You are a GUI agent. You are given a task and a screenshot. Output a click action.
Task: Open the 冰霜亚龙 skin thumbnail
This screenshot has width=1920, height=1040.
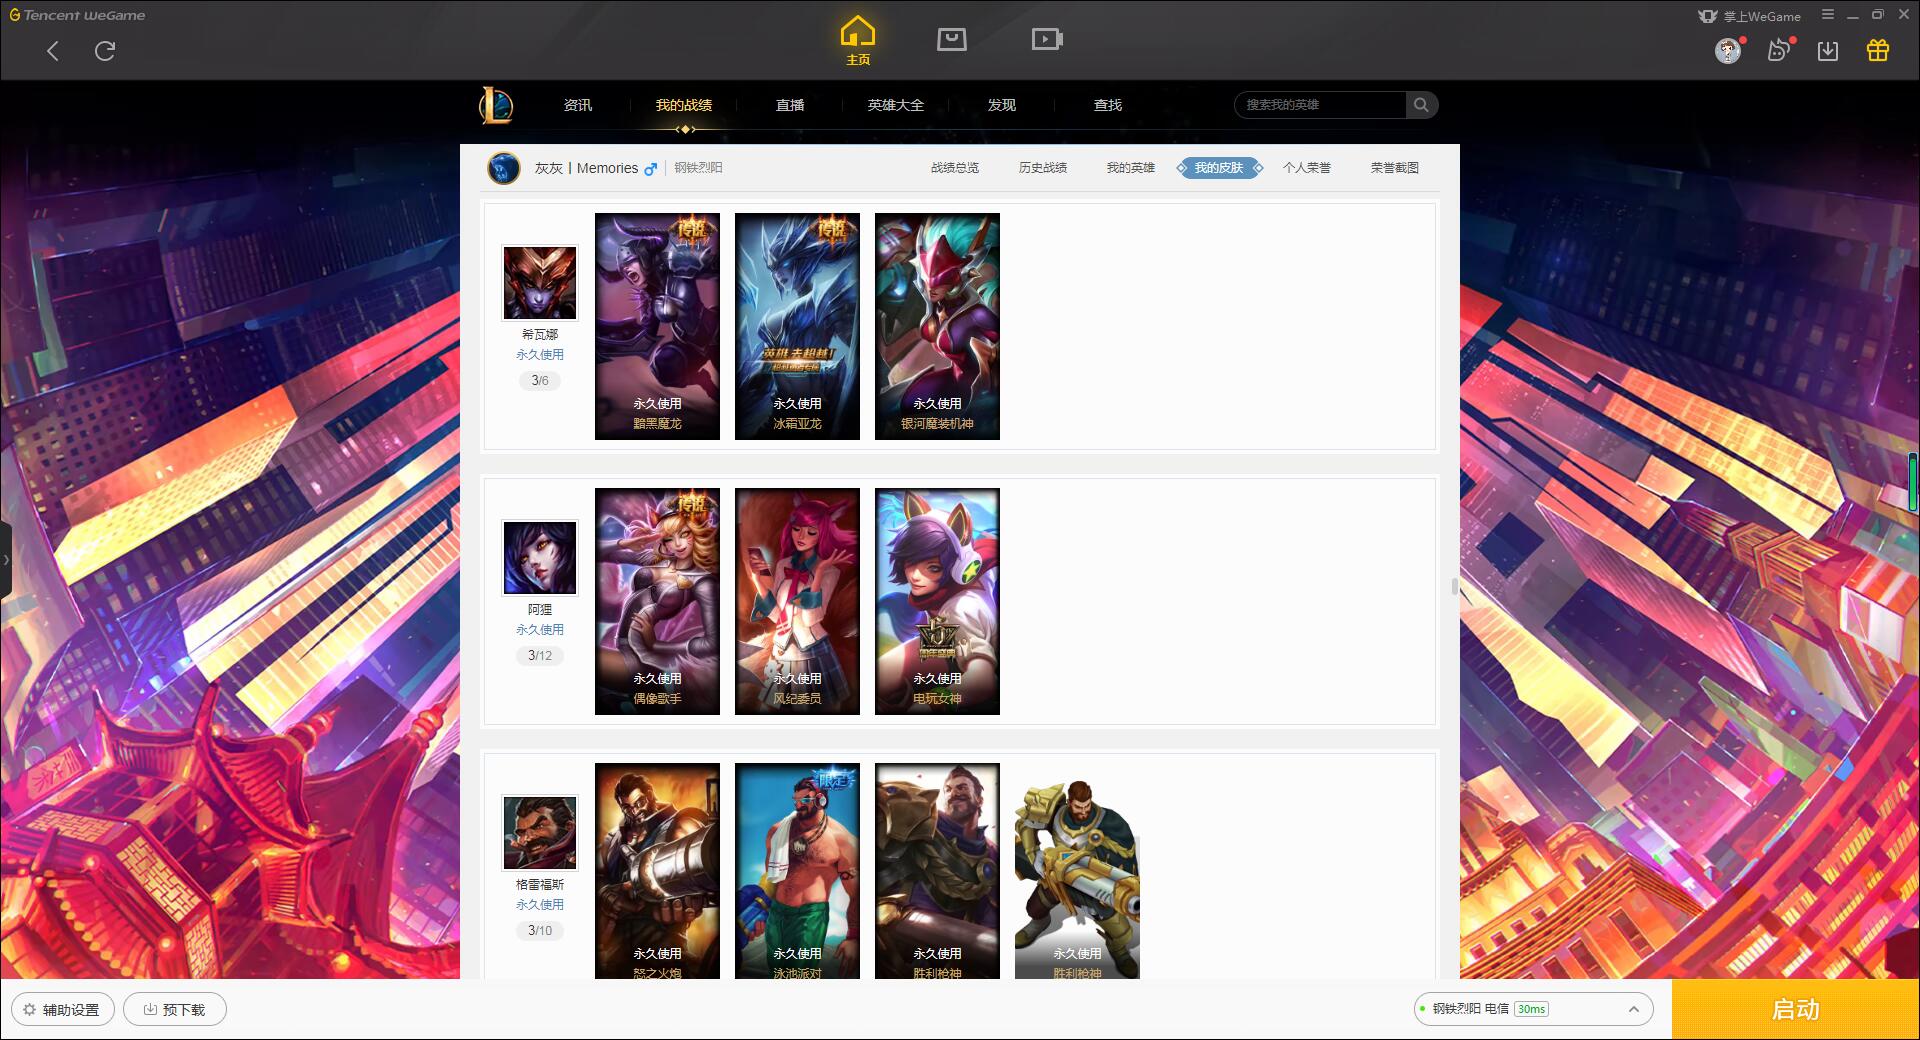797,326
